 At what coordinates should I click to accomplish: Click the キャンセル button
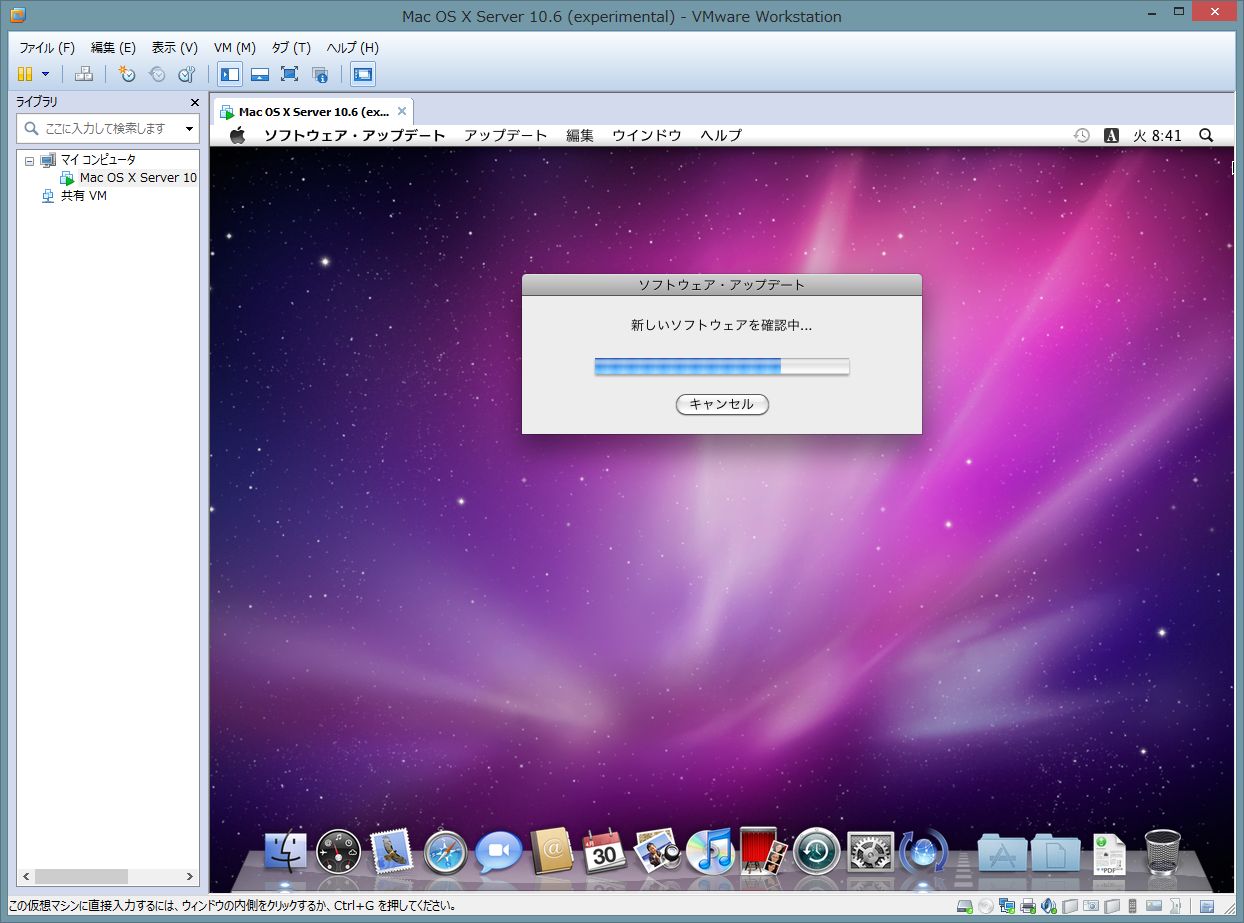coord(722,404)
